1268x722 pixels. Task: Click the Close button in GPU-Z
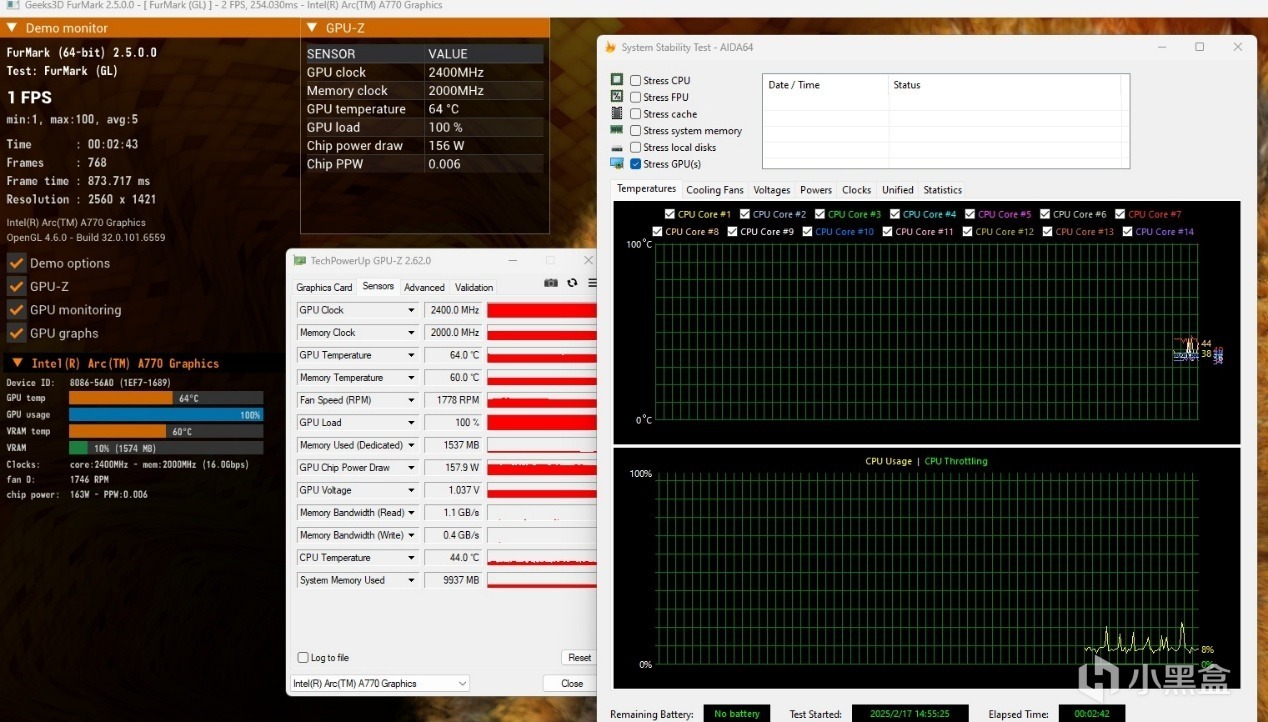pyautogui.click(x=572, y=683)
